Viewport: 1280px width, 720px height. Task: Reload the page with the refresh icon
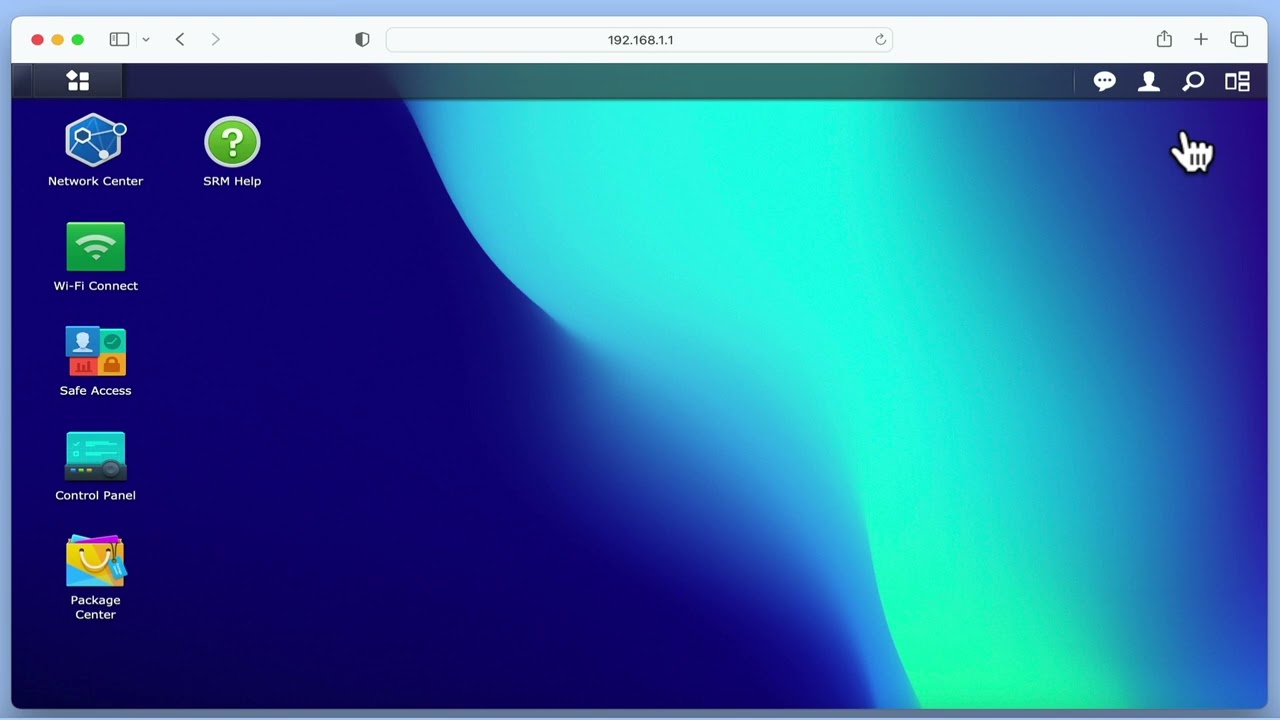point(880,40)
